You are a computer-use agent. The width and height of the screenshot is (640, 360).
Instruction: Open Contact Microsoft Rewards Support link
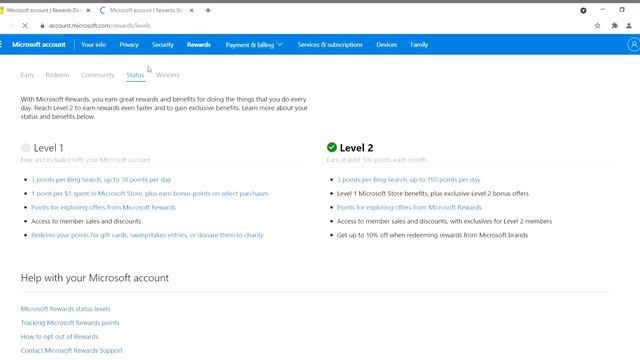click(x=71, y=351)
